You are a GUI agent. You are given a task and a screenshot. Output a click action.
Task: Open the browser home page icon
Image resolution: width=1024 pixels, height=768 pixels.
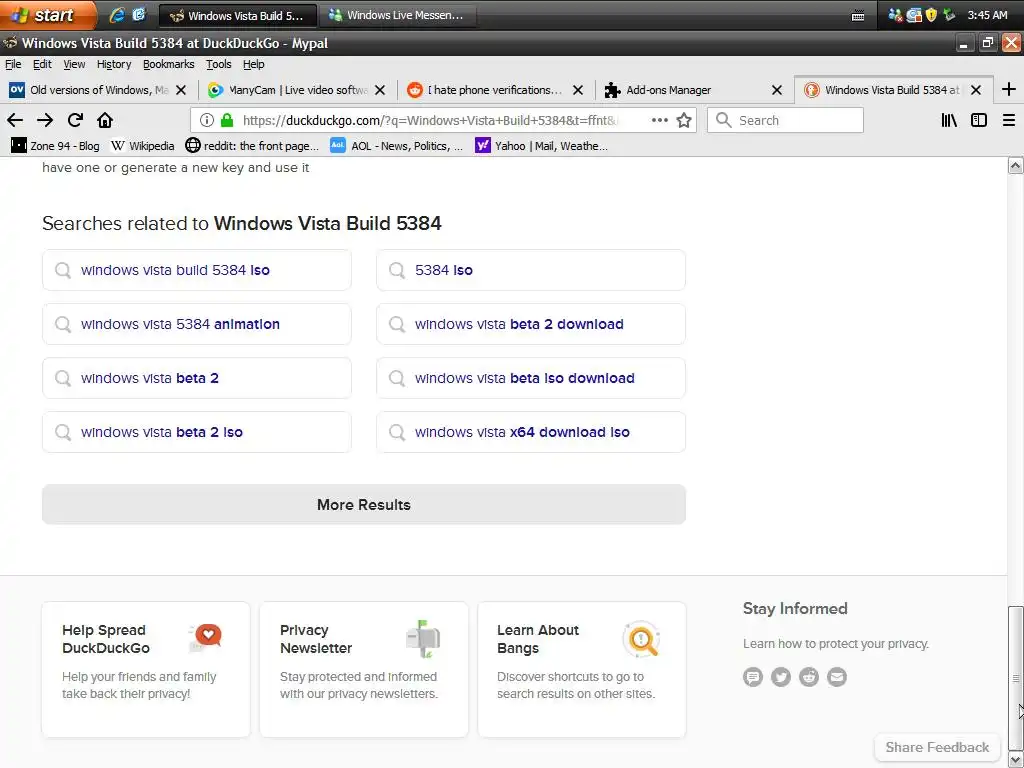coord(105,120)
